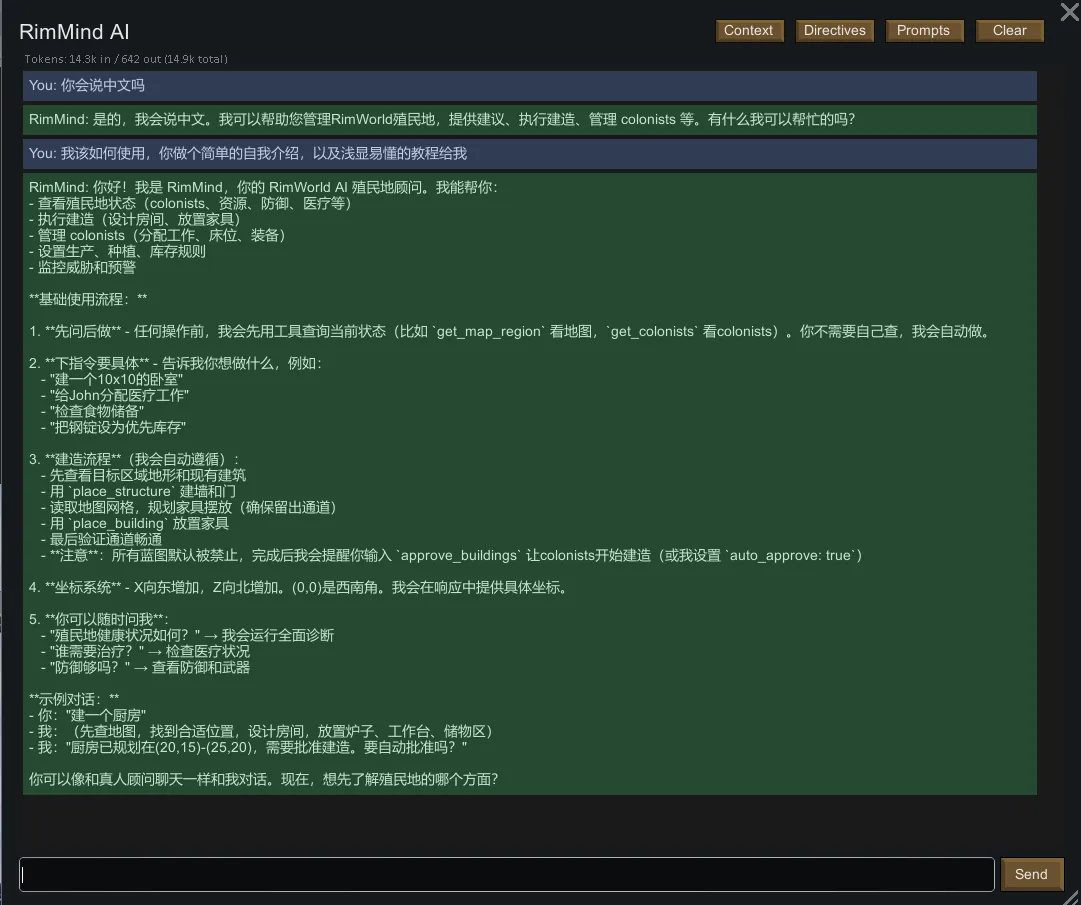Open the Context panel
The width and height of the screenshot is (1081, 905).
click(748, 31)
